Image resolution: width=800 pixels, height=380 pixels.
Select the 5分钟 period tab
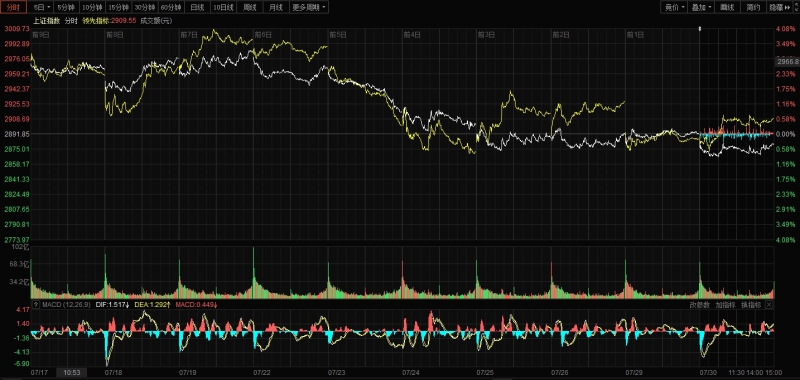pyautogui.click(x=66, y=7)
